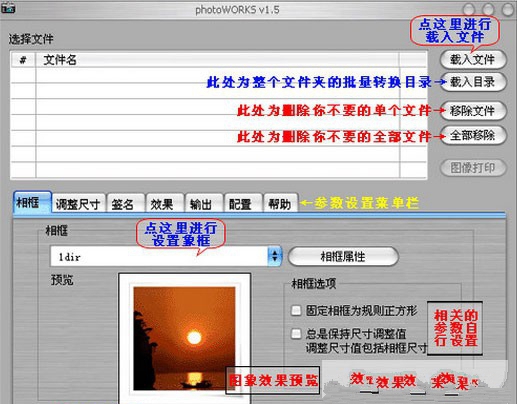Image resolution: width=517 pixels, height=404 pixels.
Task: Click the 载入文件 load file button
Action: [x=473, y=60]
